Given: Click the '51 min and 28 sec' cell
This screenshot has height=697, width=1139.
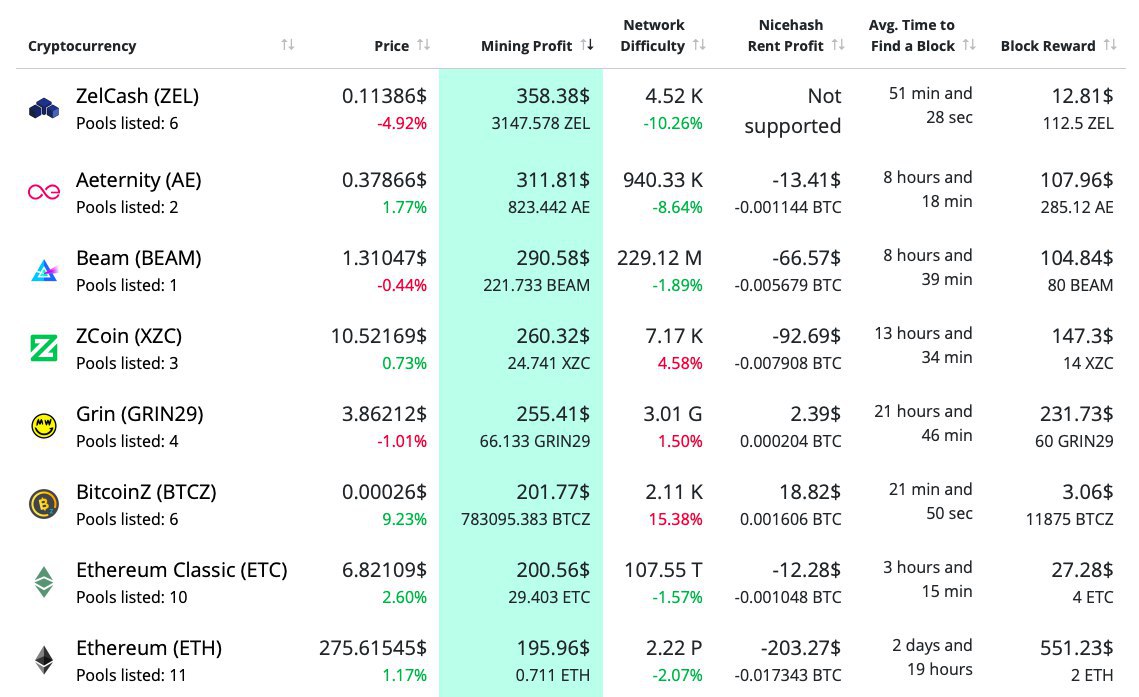Looking at the screenshot, I should coord(931,105).
